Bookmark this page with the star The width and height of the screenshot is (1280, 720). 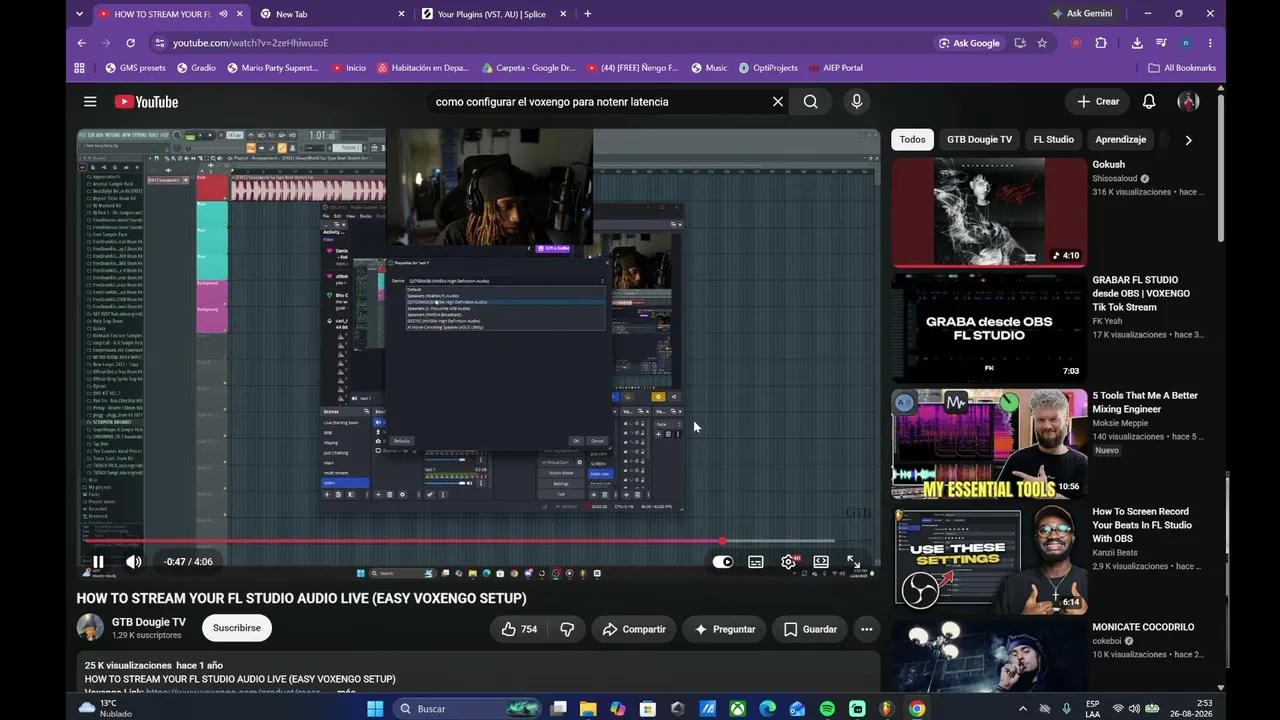click(x=1042, y=43)
